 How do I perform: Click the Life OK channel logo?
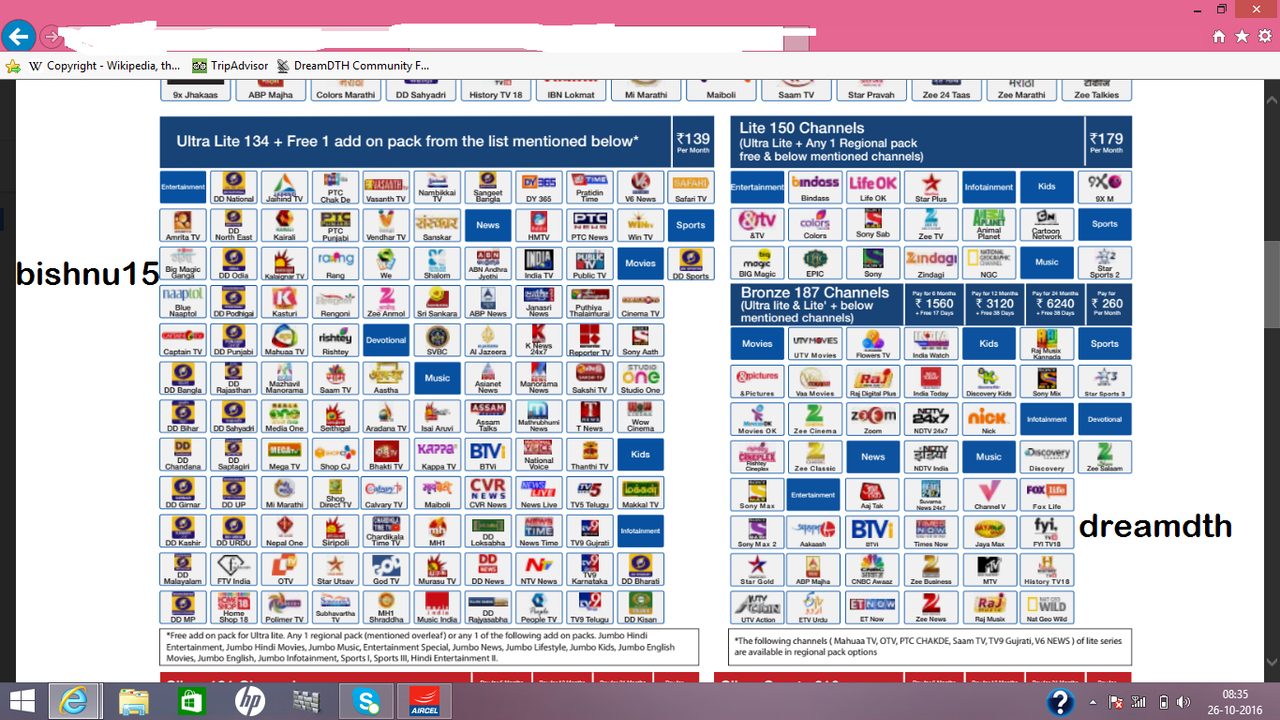[873, 187]
